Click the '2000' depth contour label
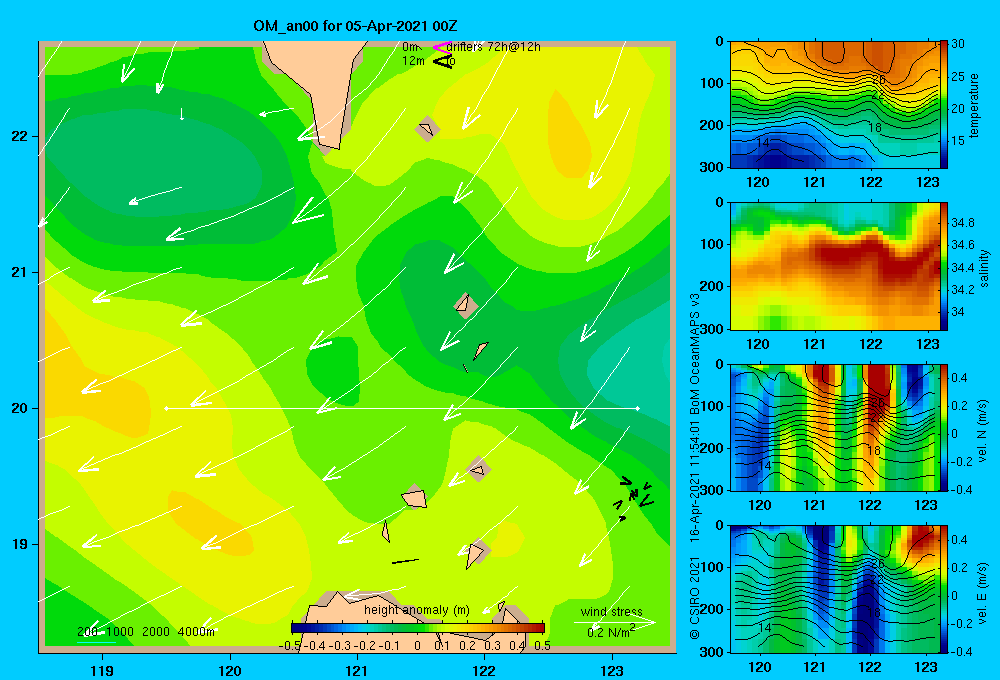This screenshot has height=680, width=1000. [x=156, y=632]
